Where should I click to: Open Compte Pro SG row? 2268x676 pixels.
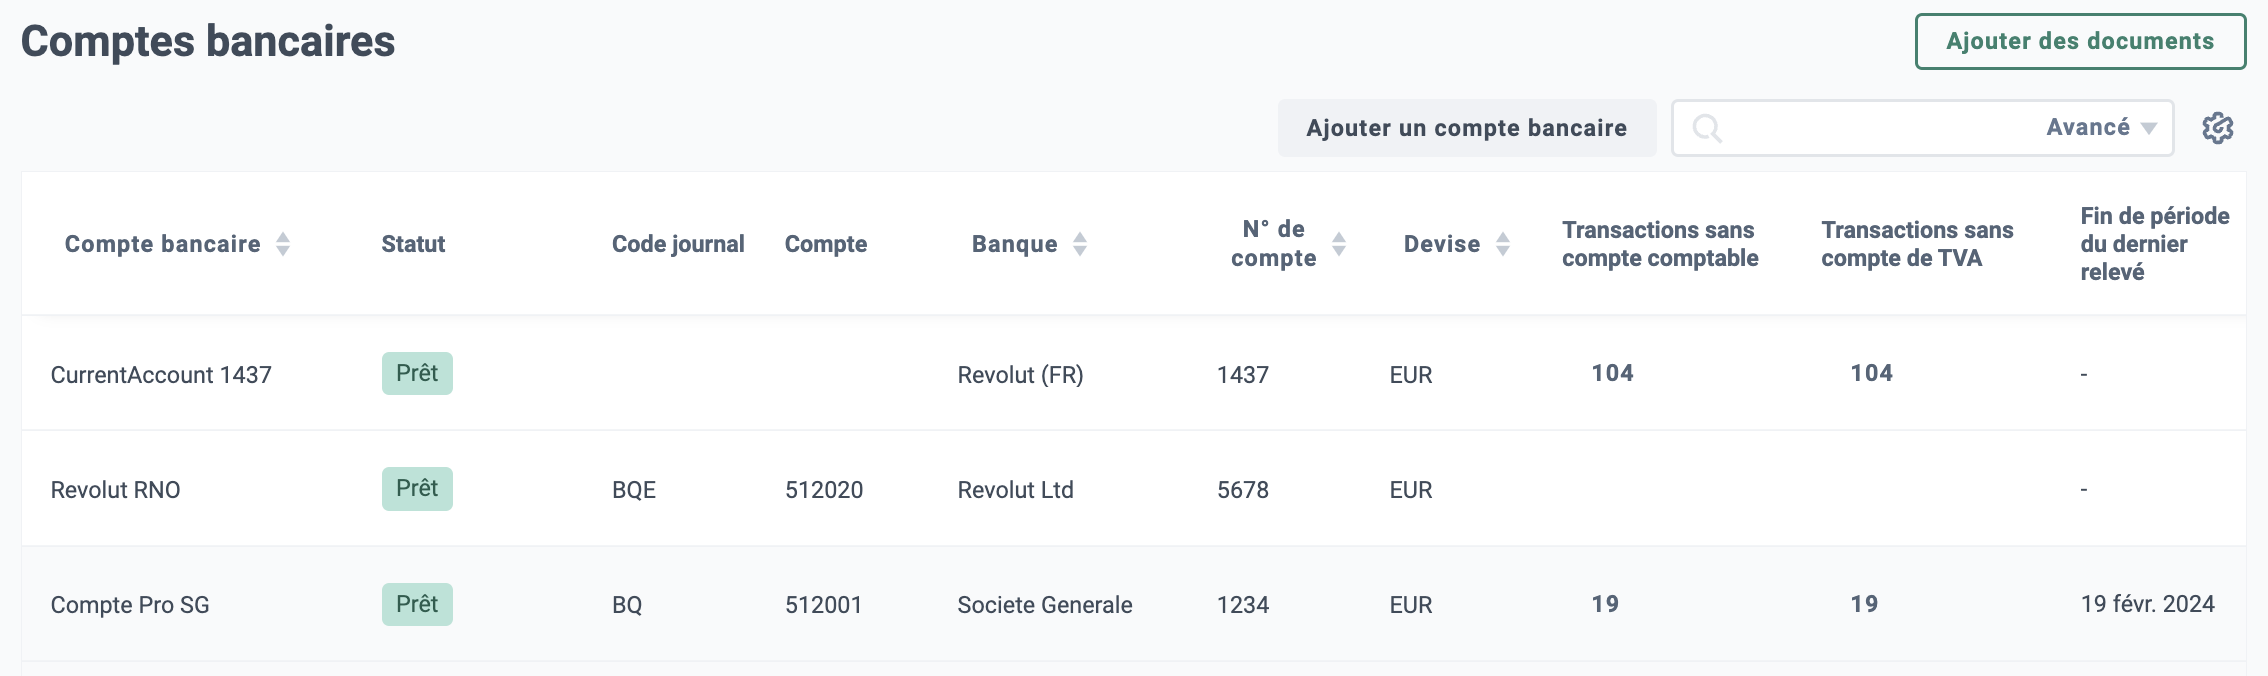(1134, 604)
